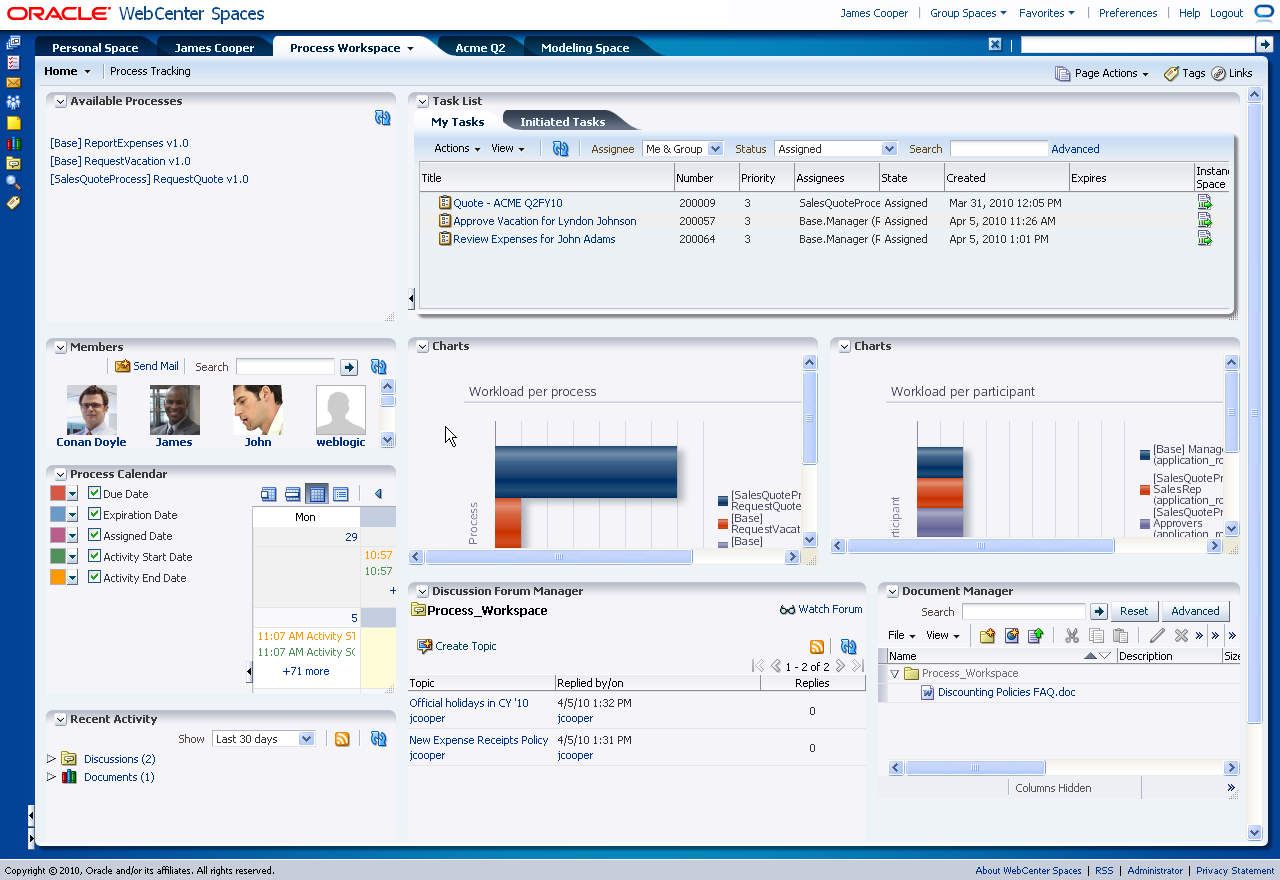The height and width of the screenshot is (880, 1280).
Task: Create new folder icon in Document Manager
Action: click(987, 635)
